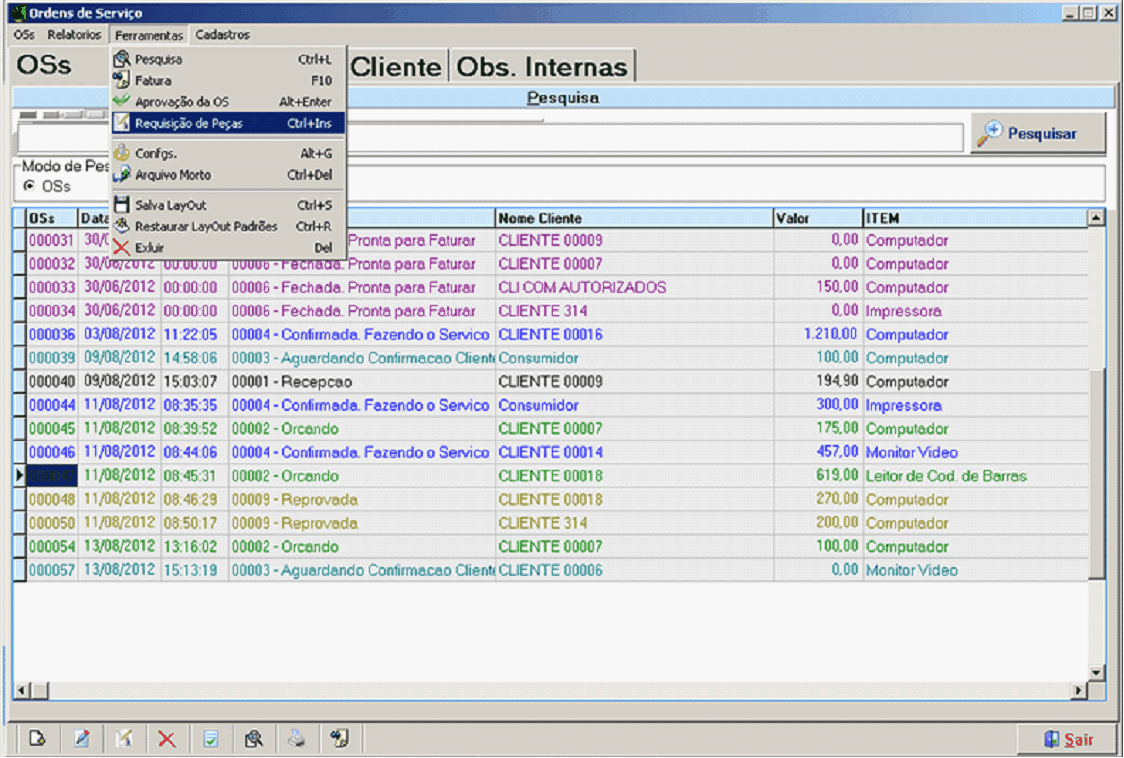Click the magnifier search icon in bottom toolbar

click(253, 739)
